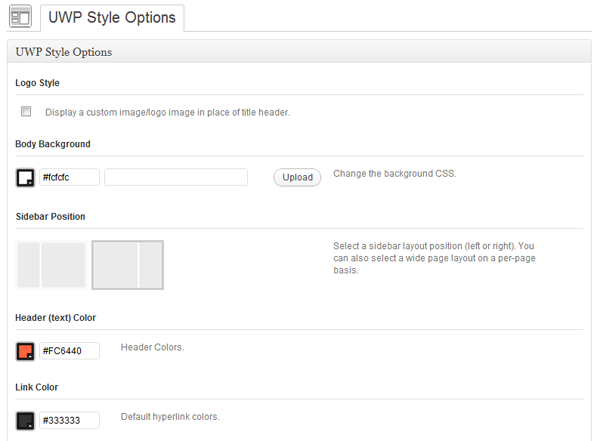The width and height of the screenshot is (600, 441).
Task: Open the Body Background color picker swatch
Action: (x=25, y=178)
